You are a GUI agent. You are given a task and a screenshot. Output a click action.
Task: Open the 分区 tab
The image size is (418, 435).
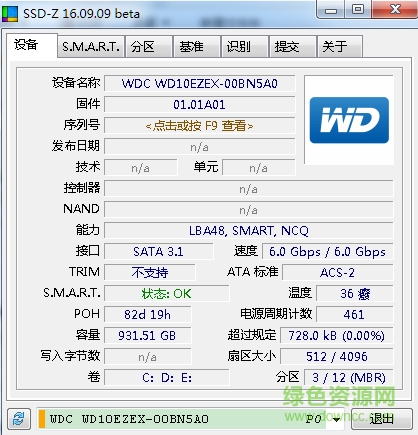(x=149, y=47)
